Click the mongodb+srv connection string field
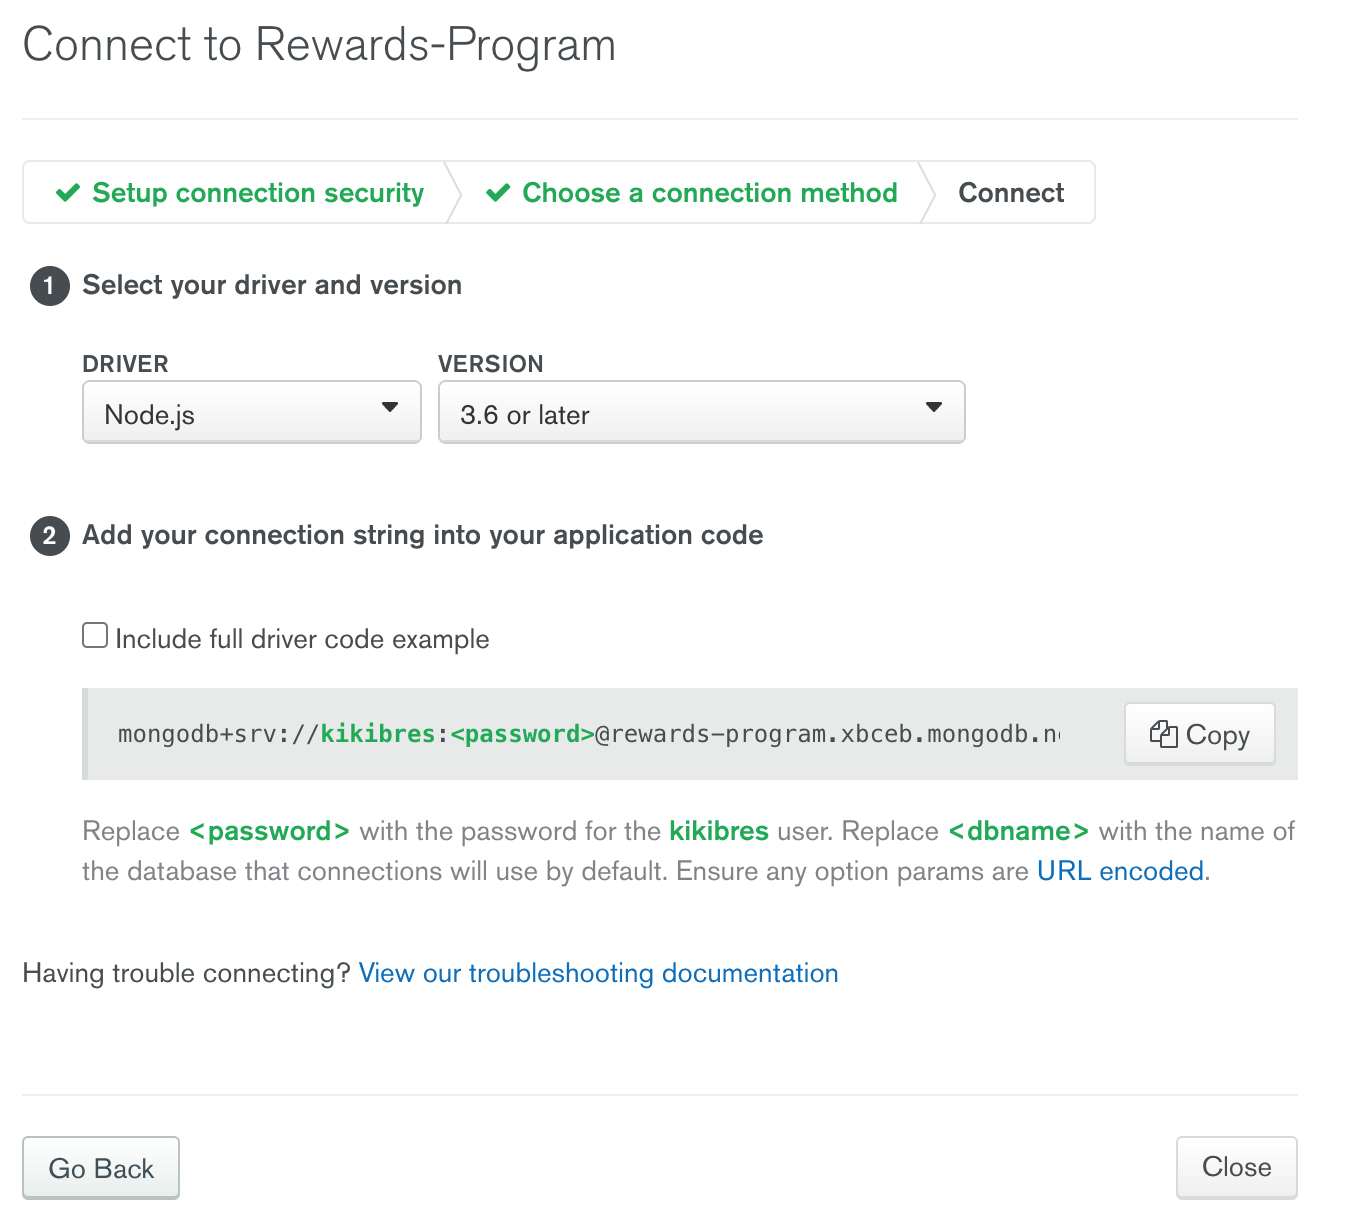Screen dimensions: 1346x1230 (588, 734)
